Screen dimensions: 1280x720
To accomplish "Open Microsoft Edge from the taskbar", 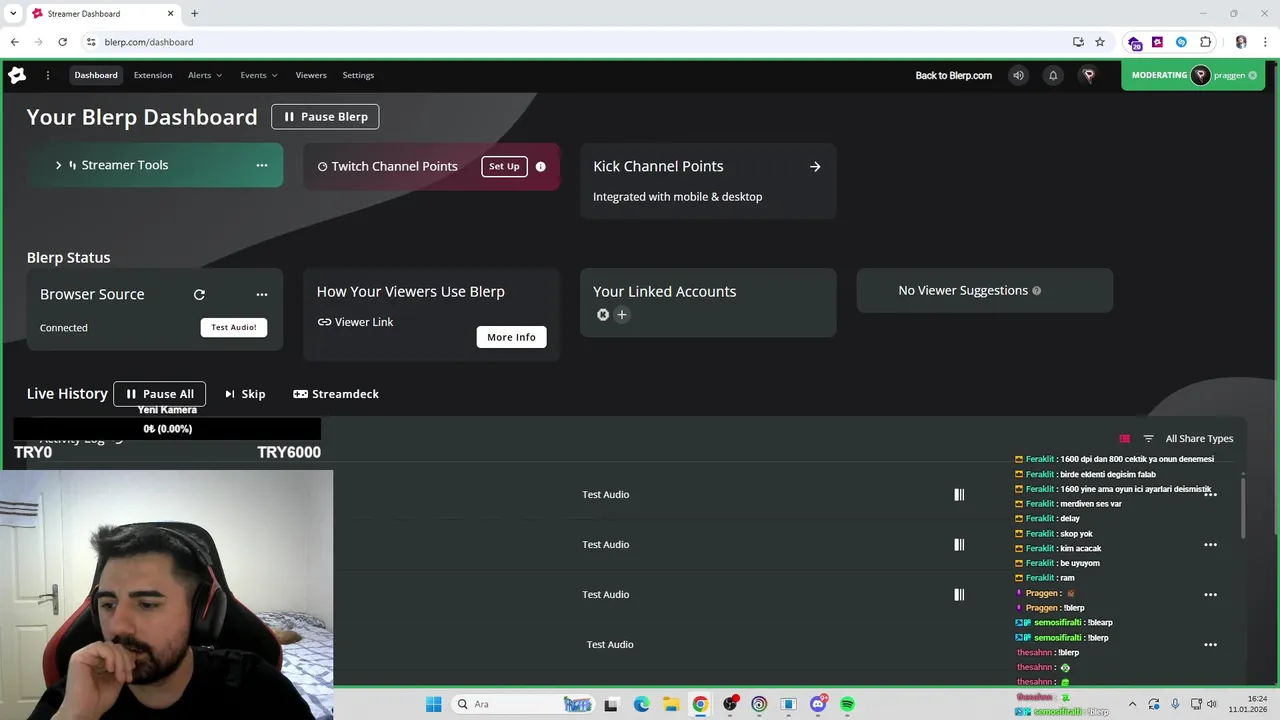I will [x=641, y=704].
